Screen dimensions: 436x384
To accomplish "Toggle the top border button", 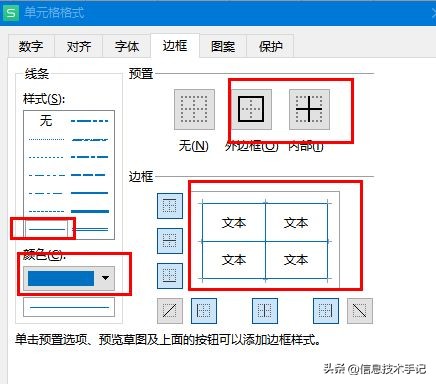I will 170,206.
